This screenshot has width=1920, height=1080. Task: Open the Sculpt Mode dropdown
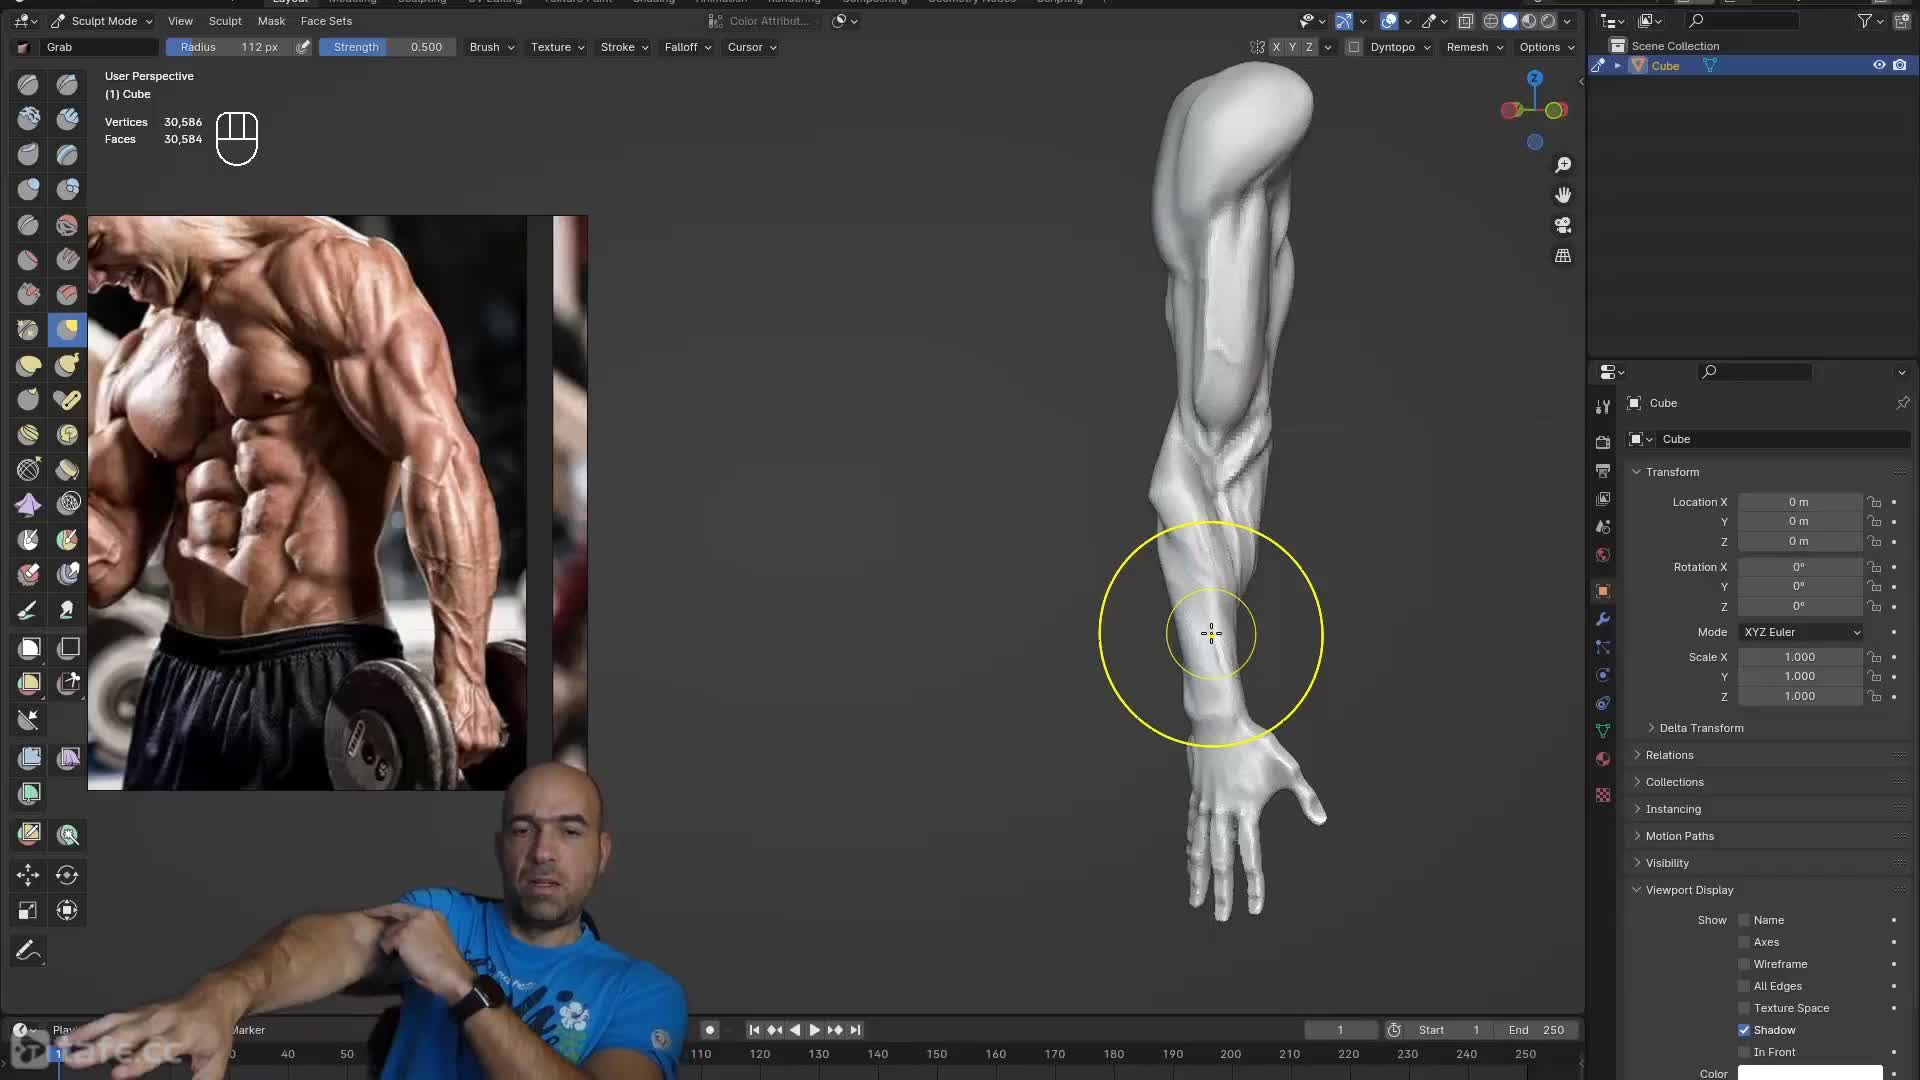(x=102, y=21)
